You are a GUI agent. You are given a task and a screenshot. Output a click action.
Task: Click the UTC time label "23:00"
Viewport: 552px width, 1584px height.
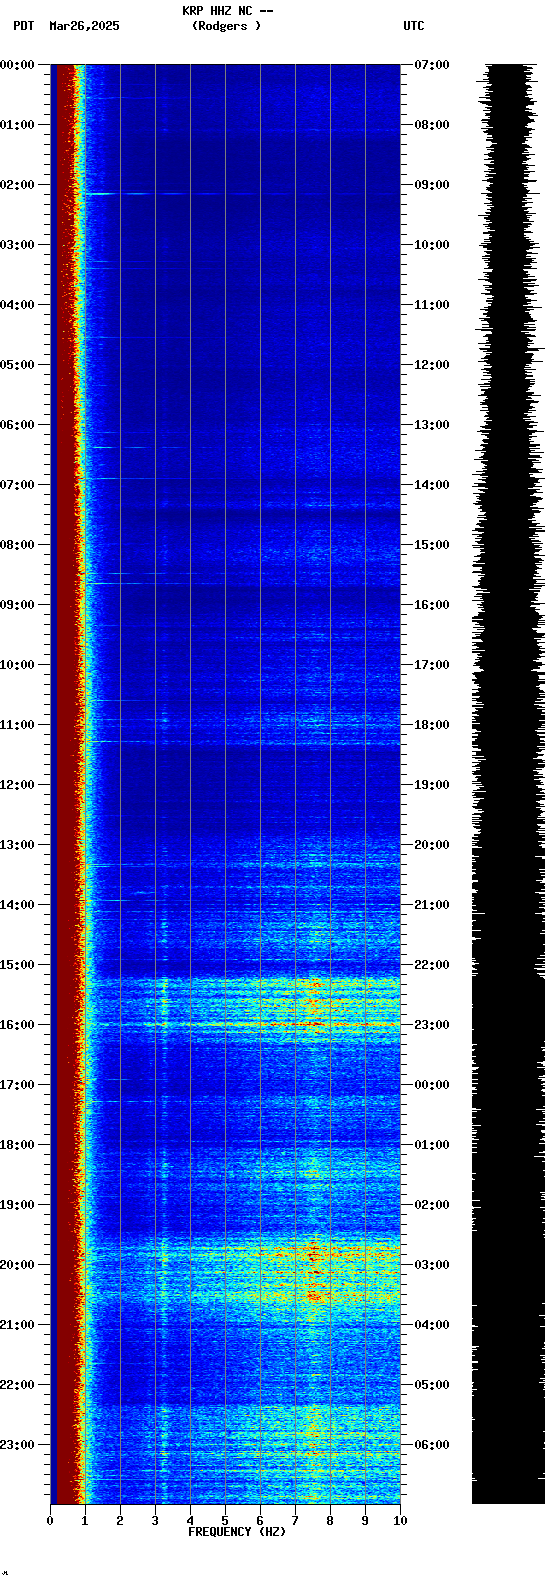pos(432,1025)
